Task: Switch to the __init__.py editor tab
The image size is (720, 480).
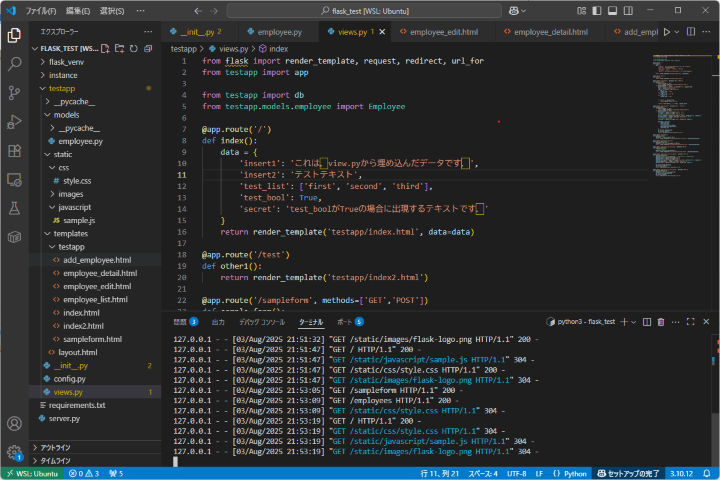Action: pyautogui.click(x=200, y=32)
